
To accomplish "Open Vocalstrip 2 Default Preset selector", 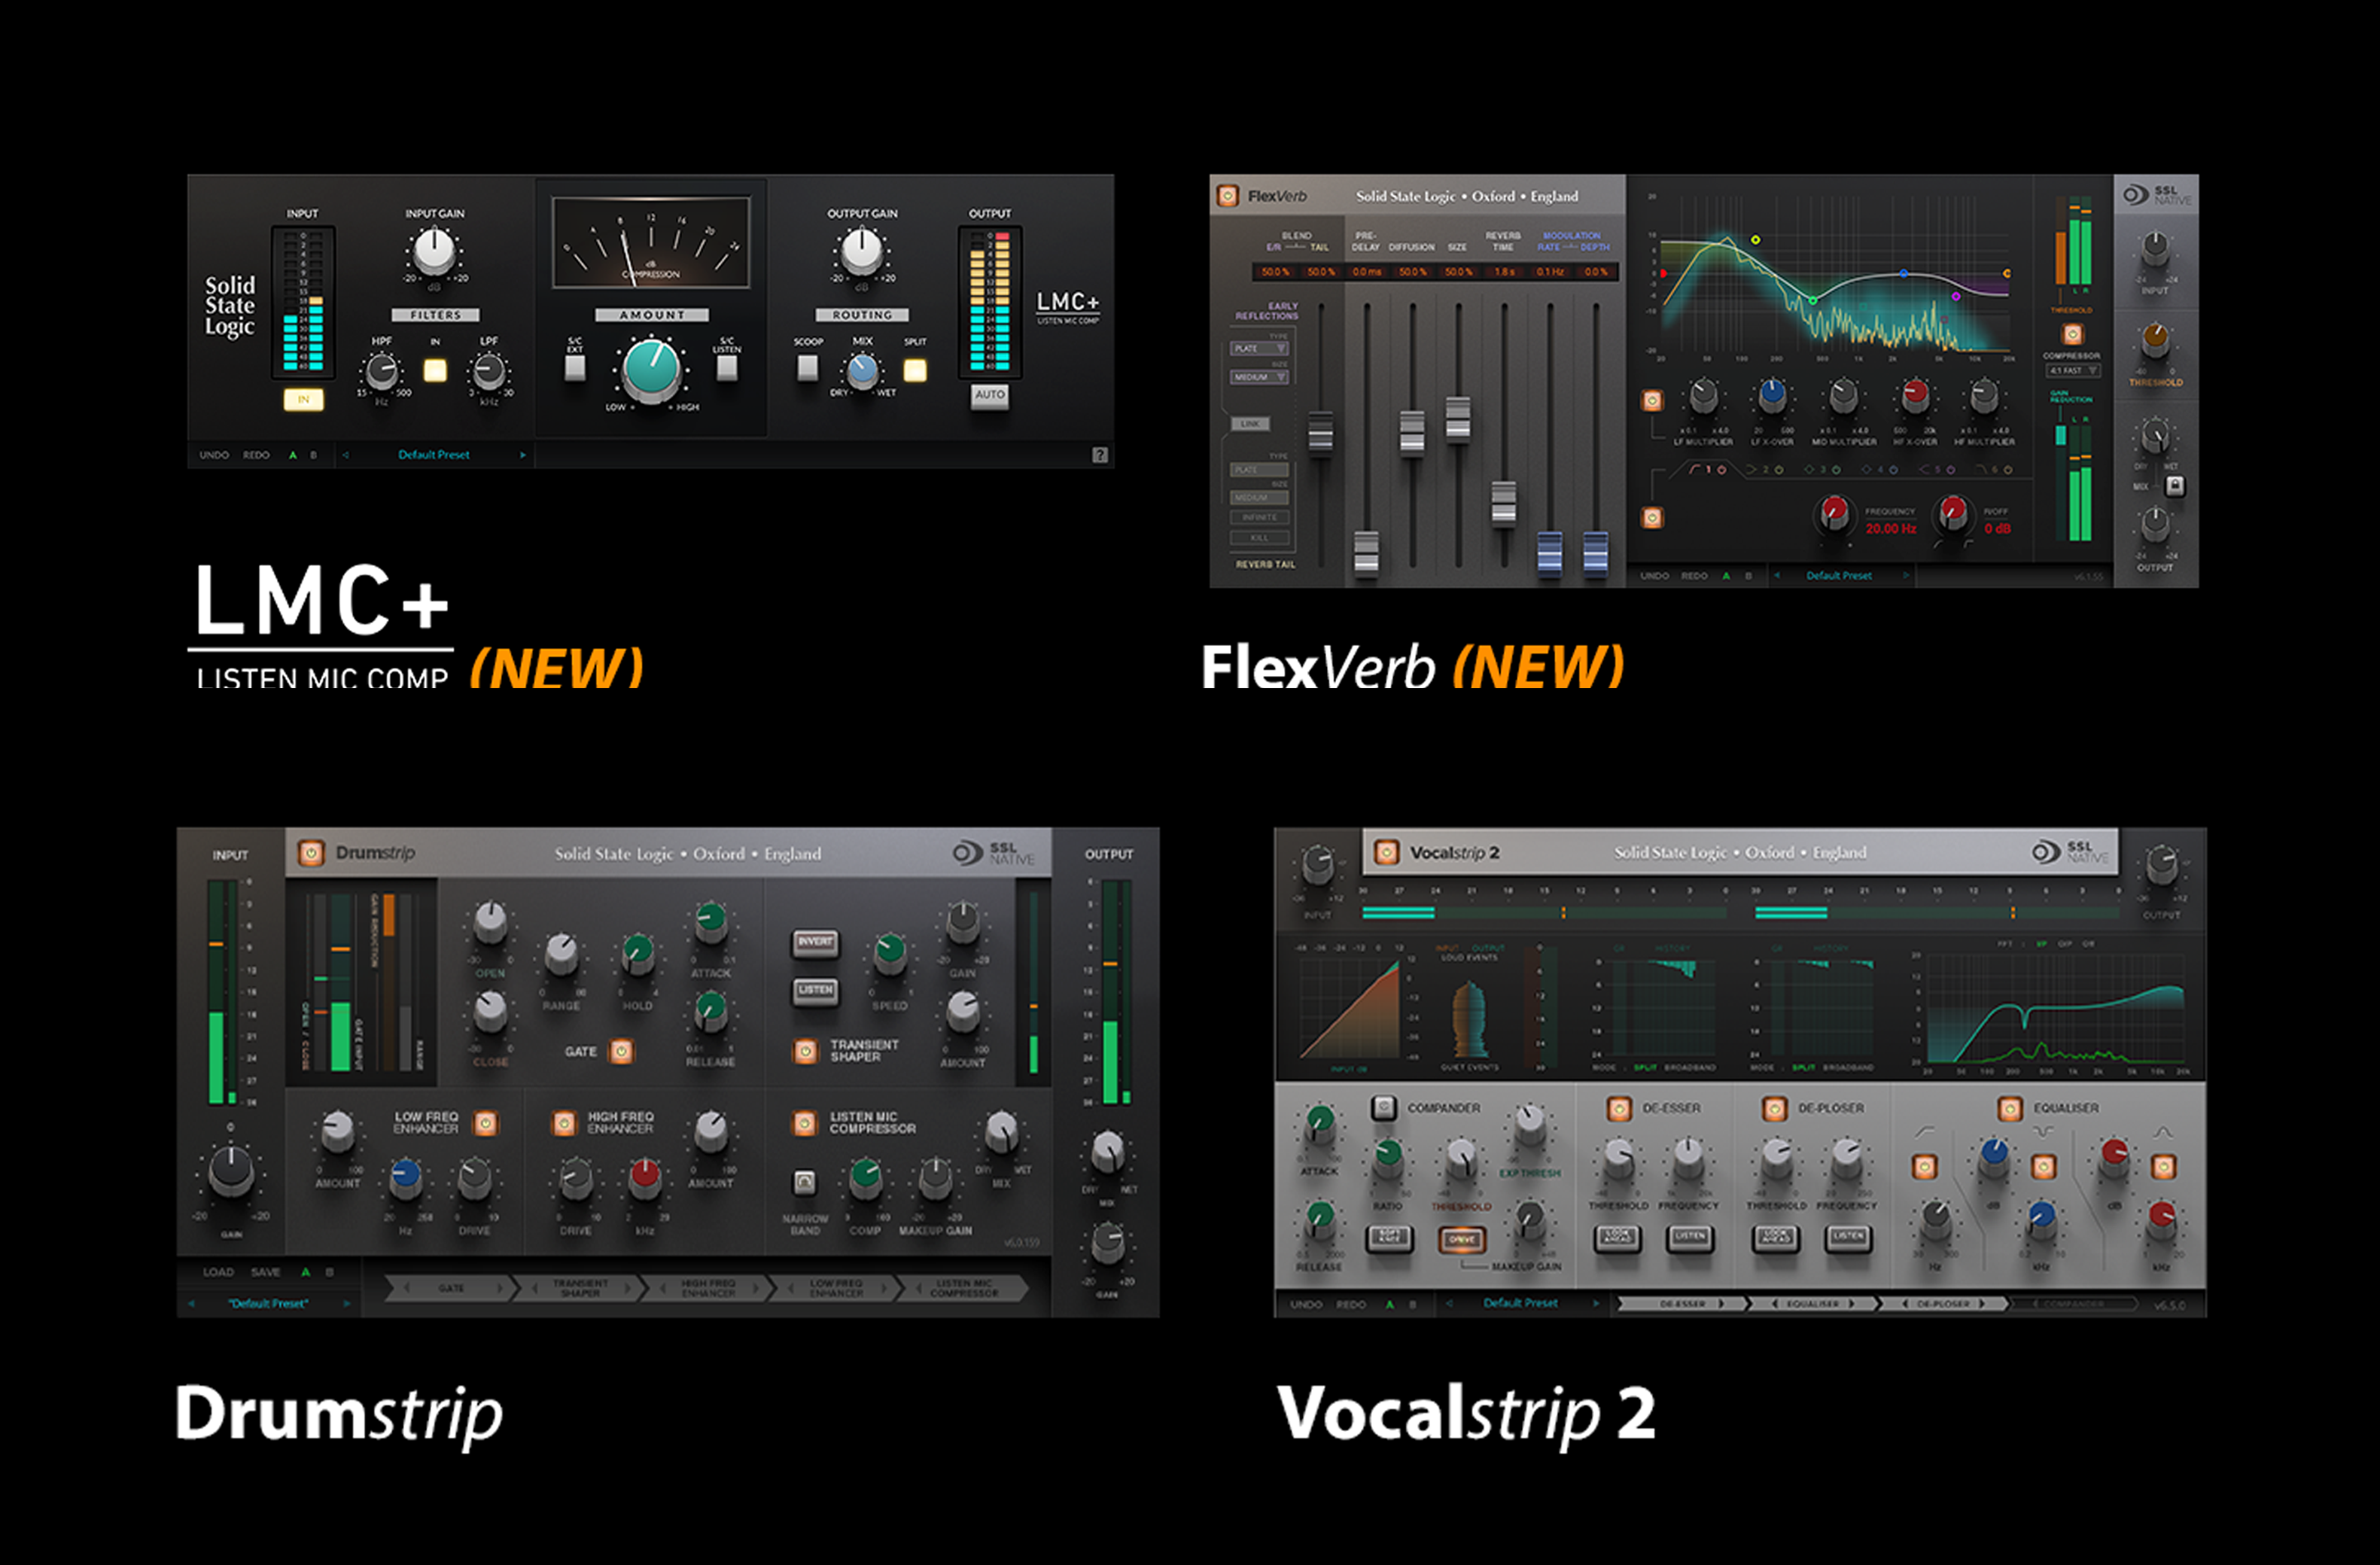I will pos(1520,1303).
